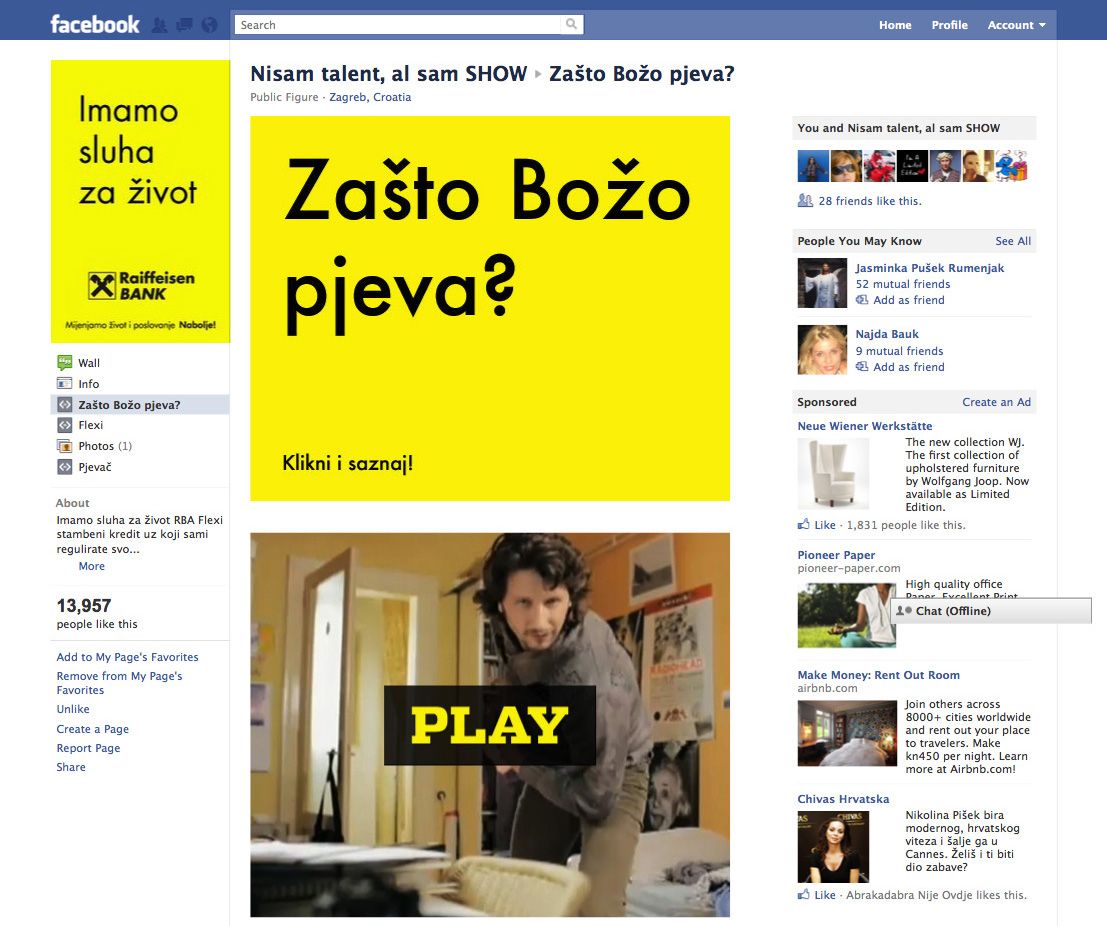This screenshot has height=926, width=1107.
Task: Open the Wall section icon
Action: coord(65,363)
